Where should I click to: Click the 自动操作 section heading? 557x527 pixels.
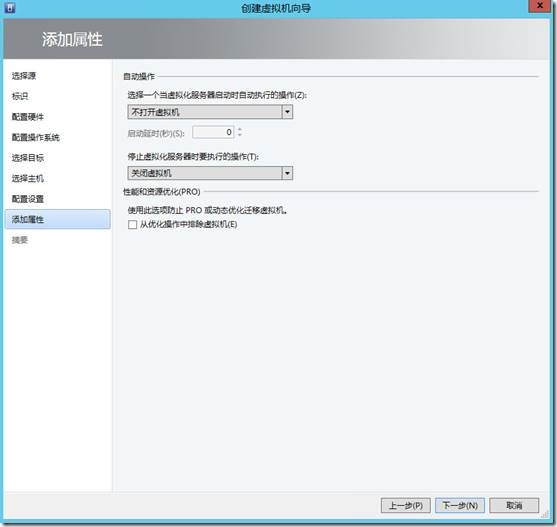point(139,76)
